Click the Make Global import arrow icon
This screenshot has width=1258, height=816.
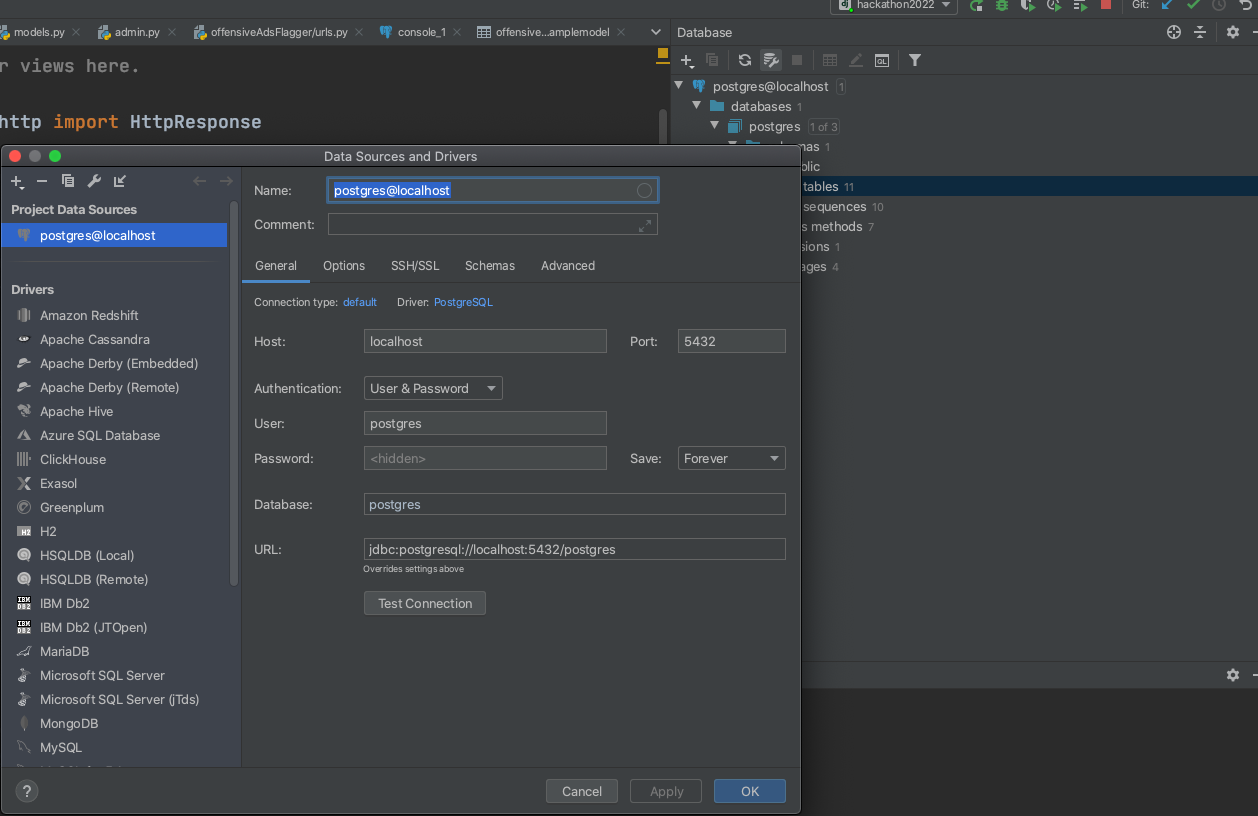tap(120, 181)
